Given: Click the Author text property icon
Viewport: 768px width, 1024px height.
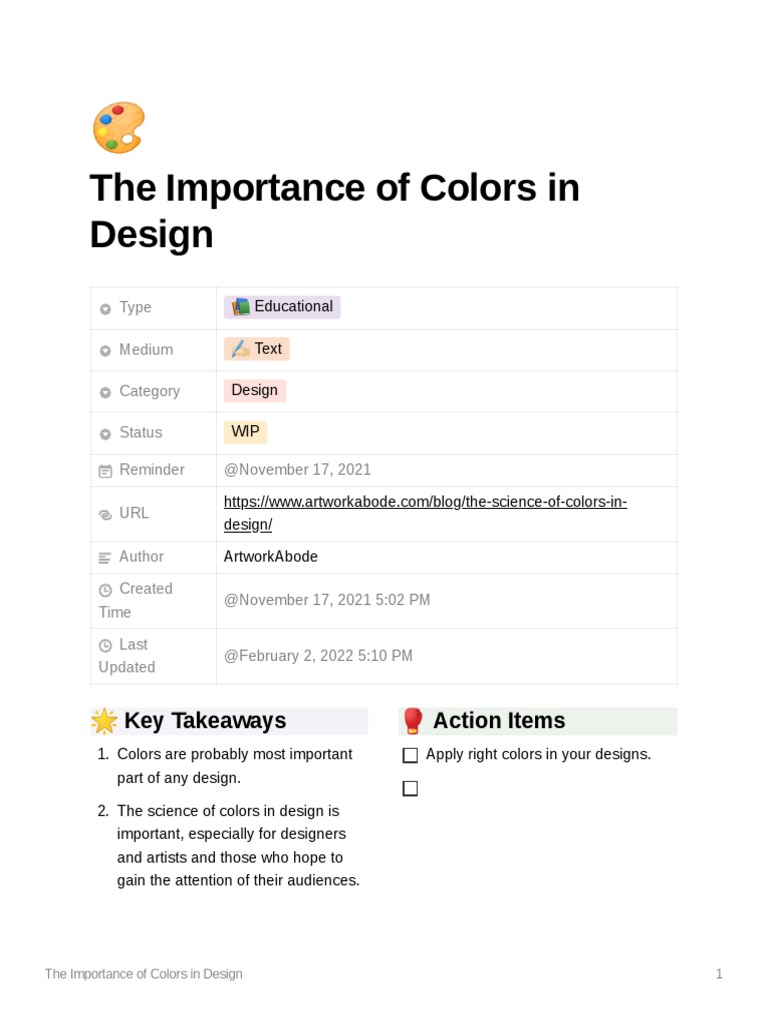Looking at the screenshot, I should click(x=105, y=558).
